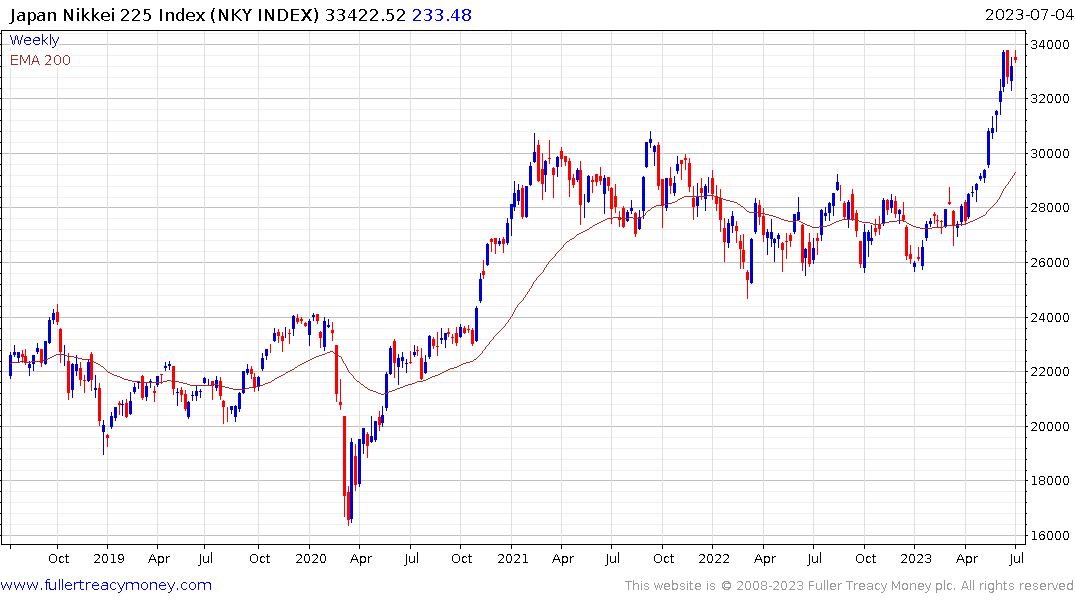Click the March 2020 low candlestick near 16500
1075x600 pixels.
pyautogui.click(x=349, y=506)
